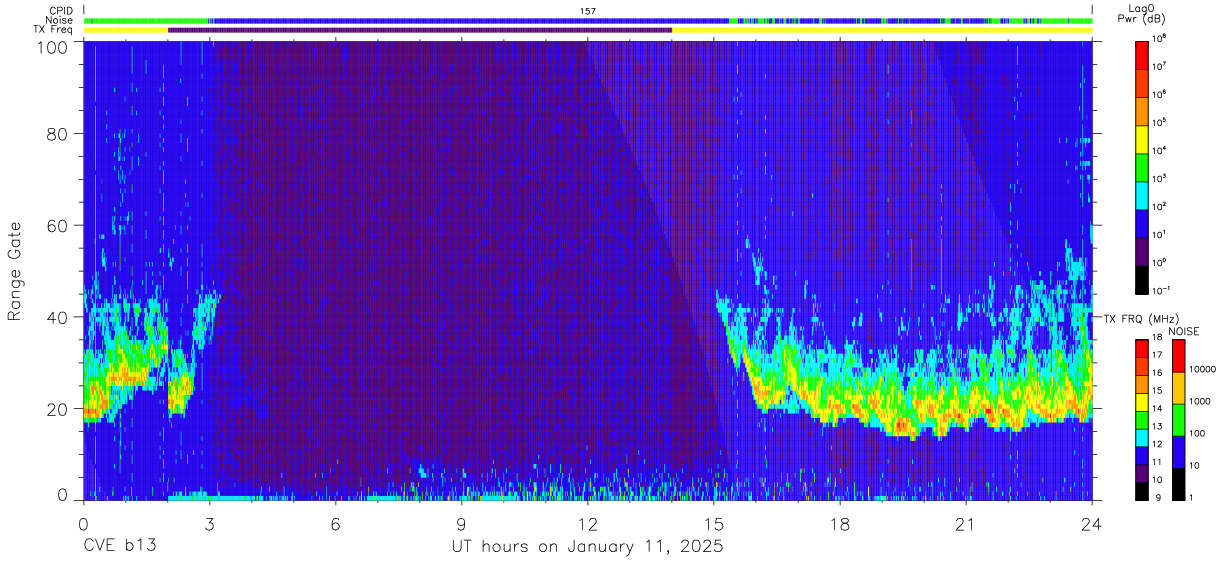Click the TX Freq strip label
This screenshot has width=1228, height=567.
pyautogui.click(x=54, y=30)
